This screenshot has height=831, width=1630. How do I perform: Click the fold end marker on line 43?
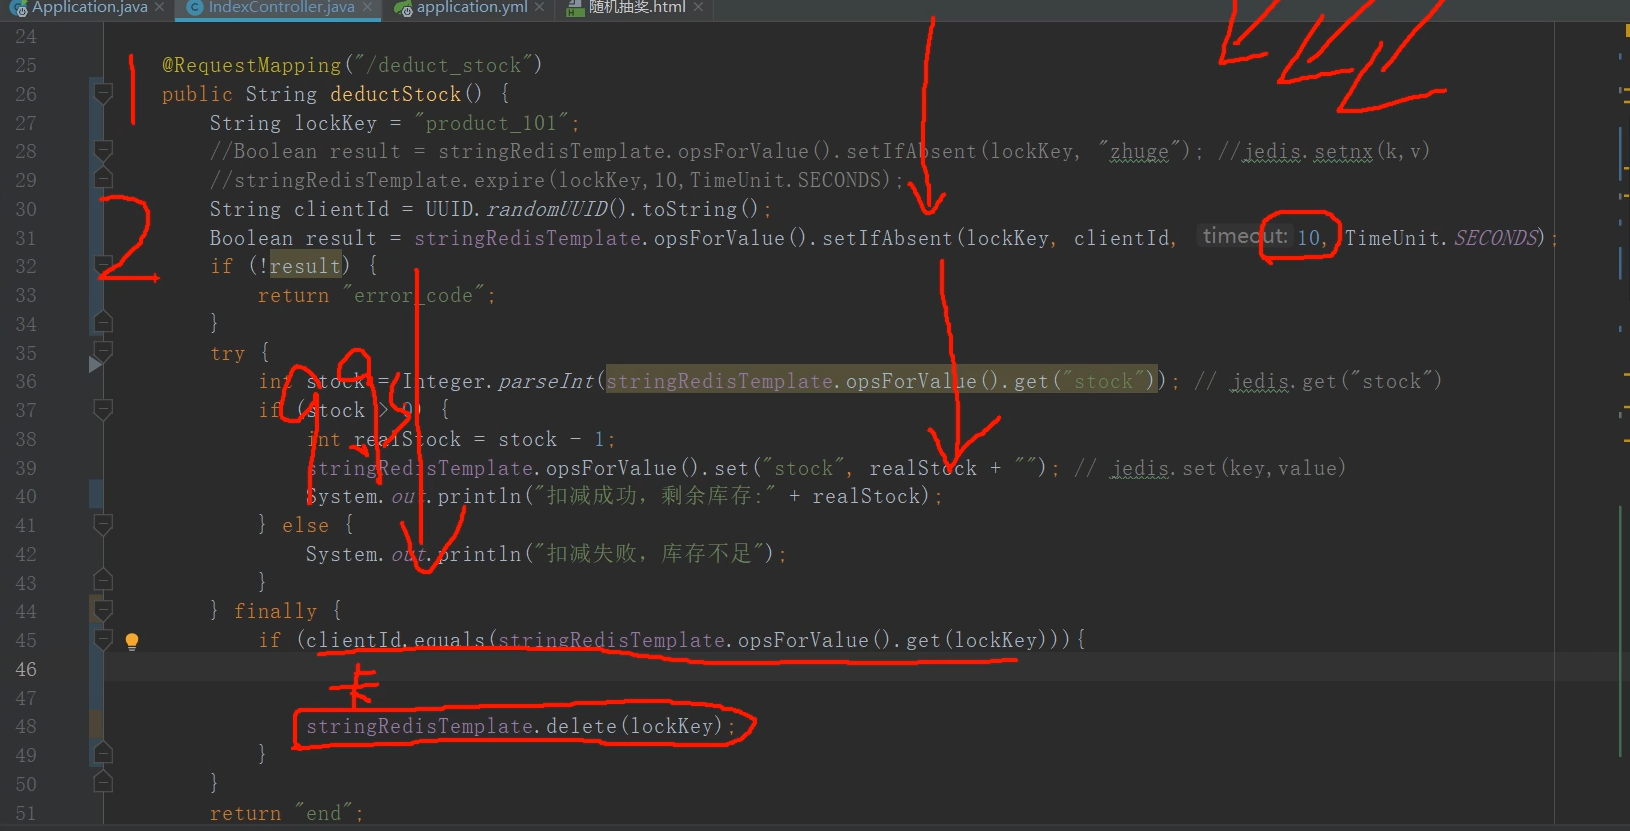click(103, 581)
